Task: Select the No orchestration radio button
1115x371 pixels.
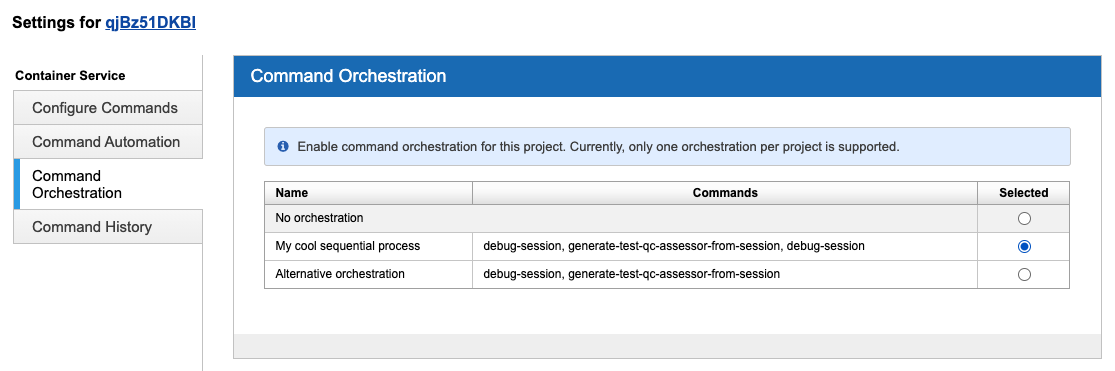Action: tap(1024, 218)
